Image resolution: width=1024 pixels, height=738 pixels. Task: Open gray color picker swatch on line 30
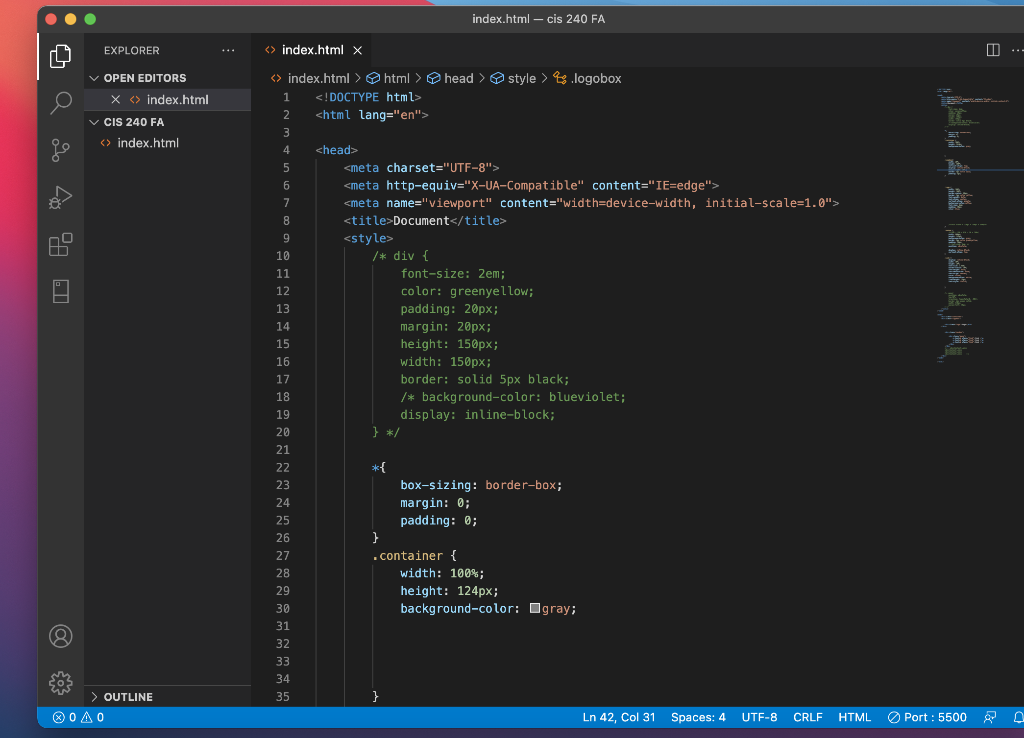point(535,608)
